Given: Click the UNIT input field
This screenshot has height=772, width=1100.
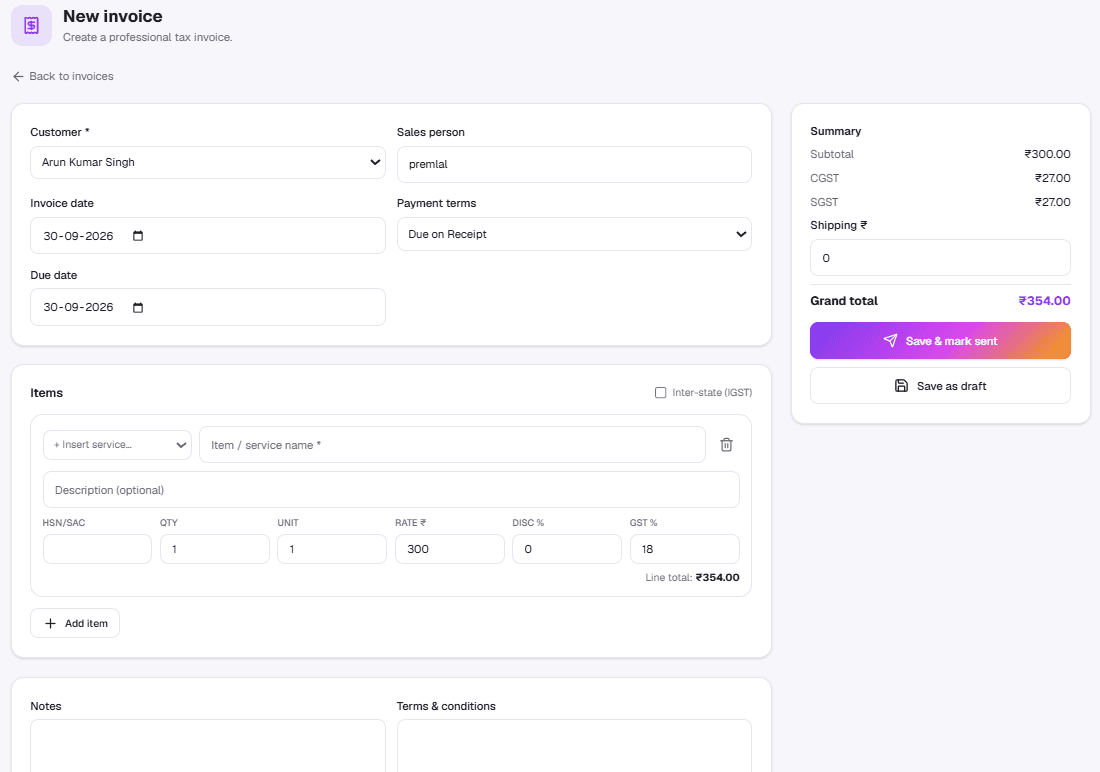Looking at the screenshot, I should 332,549.
